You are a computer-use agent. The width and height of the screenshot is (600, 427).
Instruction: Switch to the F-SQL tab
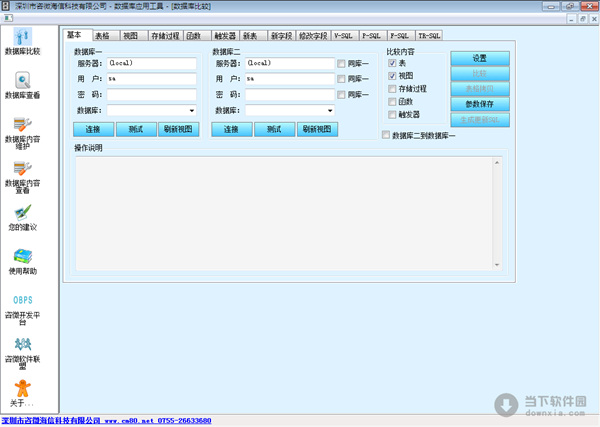tap(401, 36)
